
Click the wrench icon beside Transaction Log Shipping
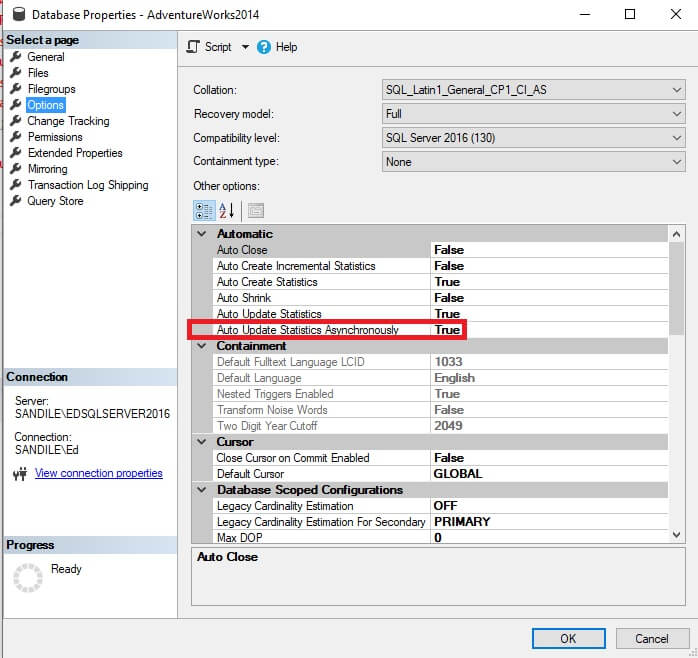coord(16,185)
